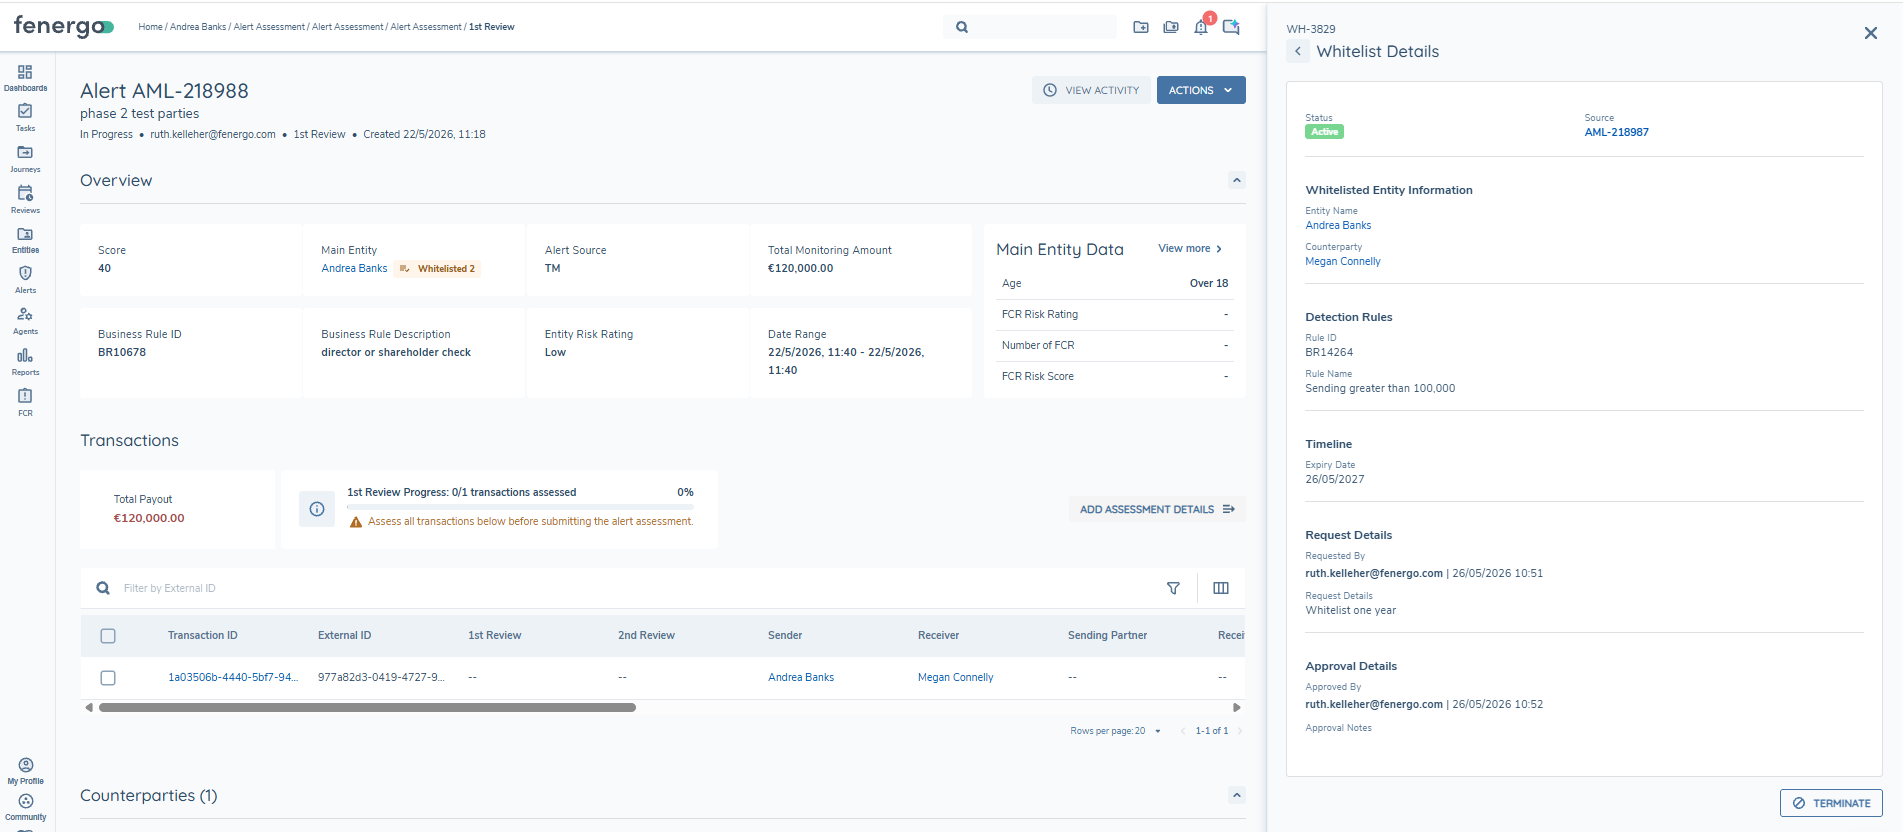Open the column settings icon
Screen dimensions: 1903x832
coord(1221,588)
